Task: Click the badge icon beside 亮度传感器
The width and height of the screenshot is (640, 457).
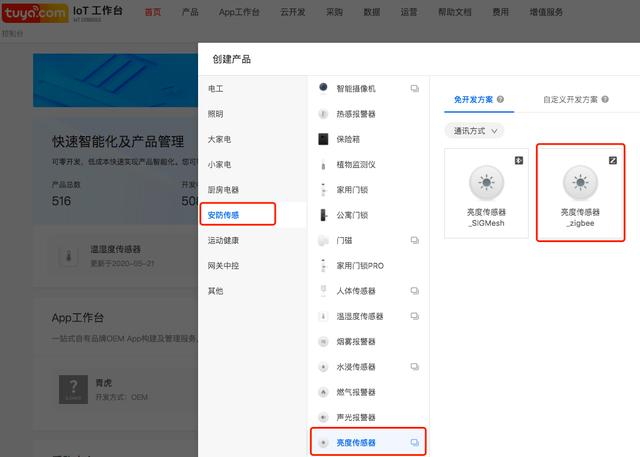Action: [x=415, y=443]
